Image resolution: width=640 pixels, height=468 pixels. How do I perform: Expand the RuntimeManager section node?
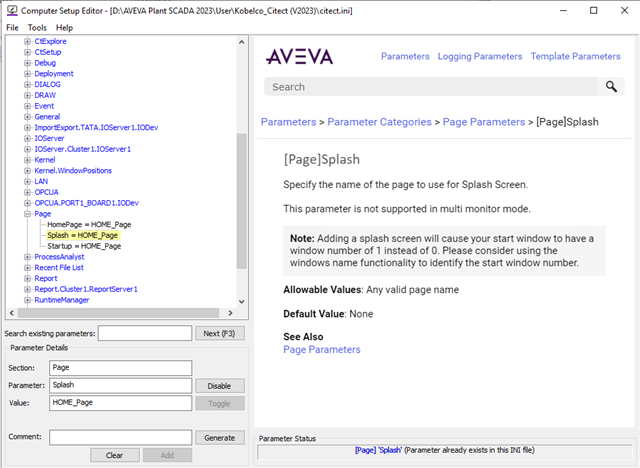pos(27,300)
